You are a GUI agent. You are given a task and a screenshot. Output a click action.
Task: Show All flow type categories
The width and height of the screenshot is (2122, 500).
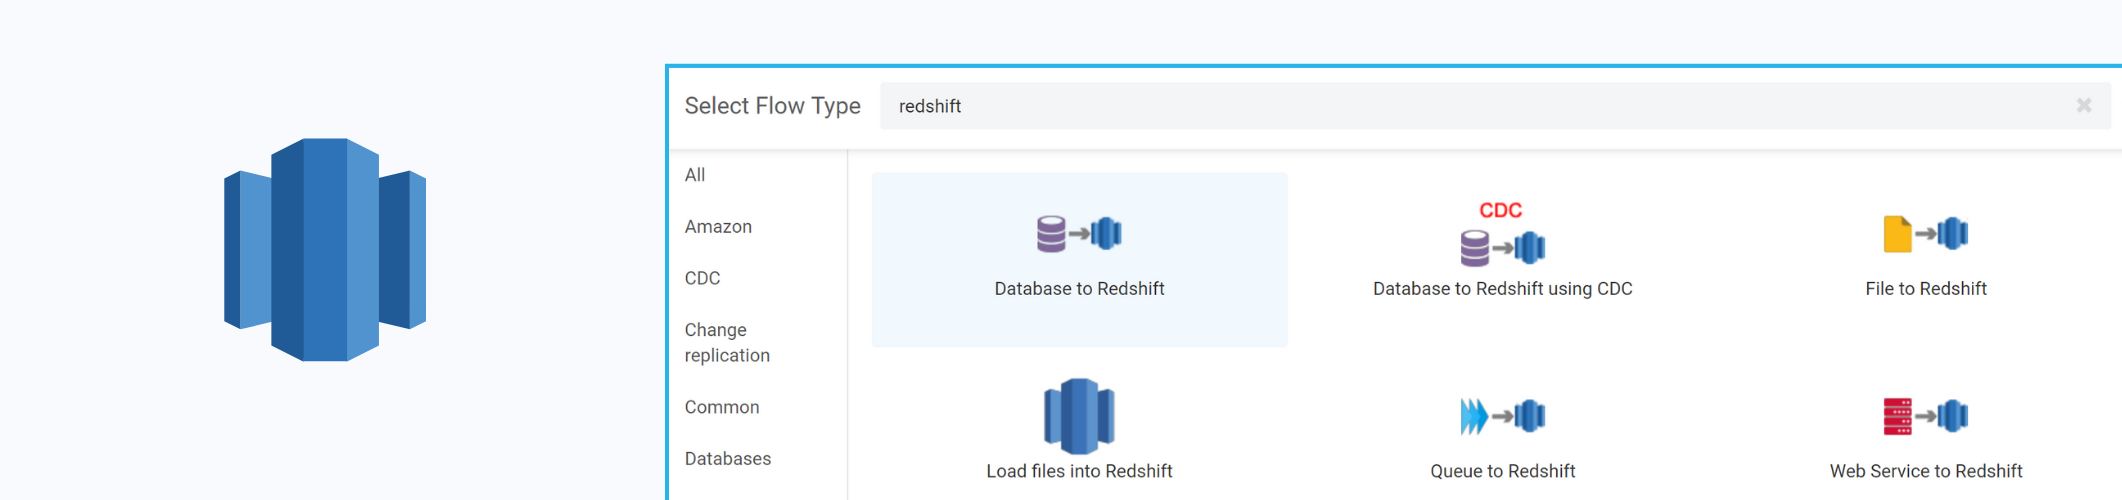click(695, 175)
